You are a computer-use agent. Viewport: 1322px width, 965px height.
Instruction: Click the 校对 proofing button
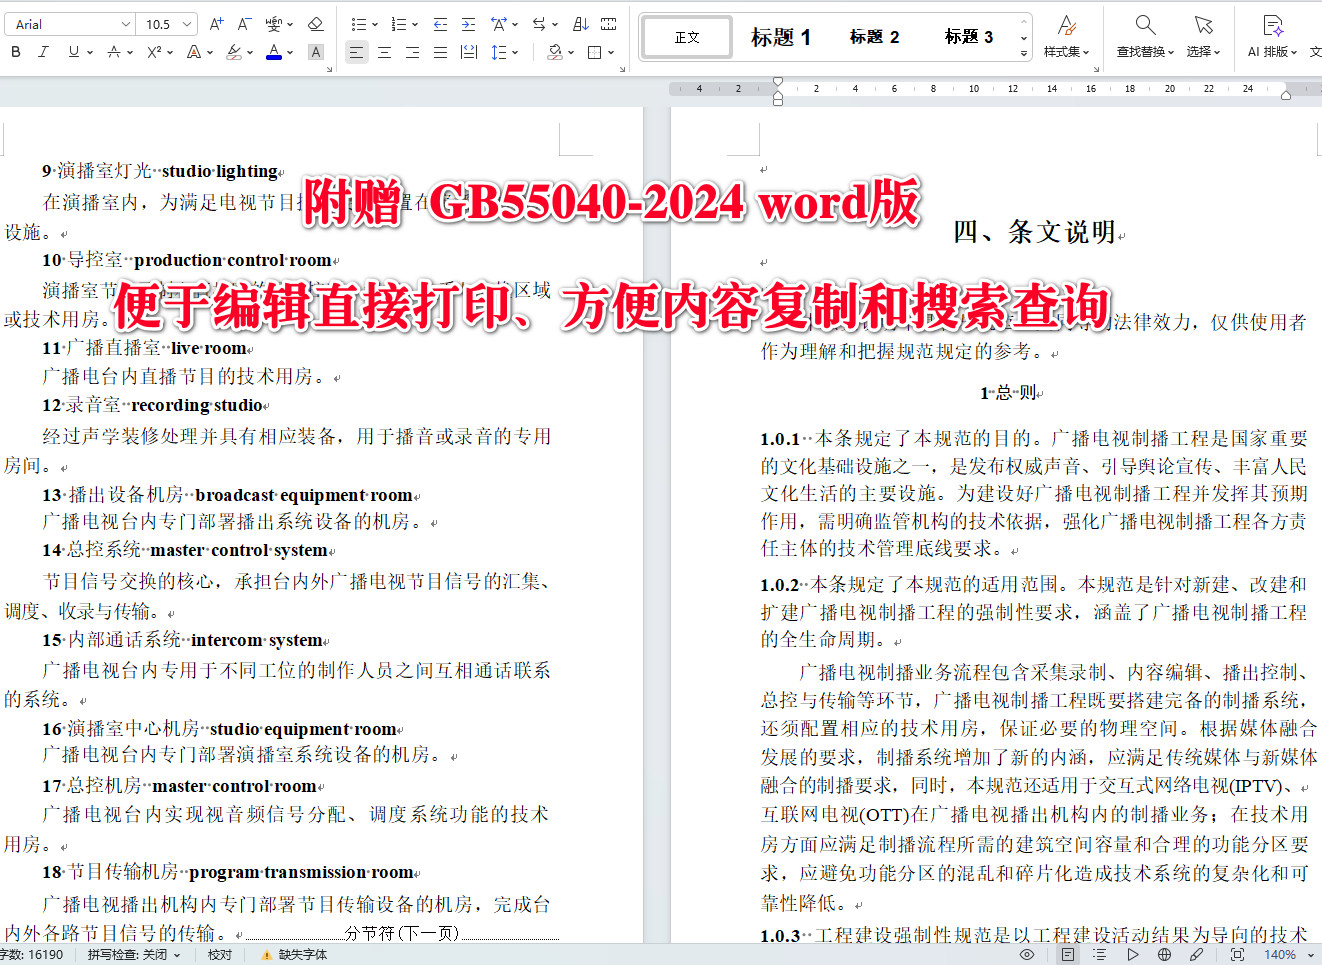click(x=220, y=953)
